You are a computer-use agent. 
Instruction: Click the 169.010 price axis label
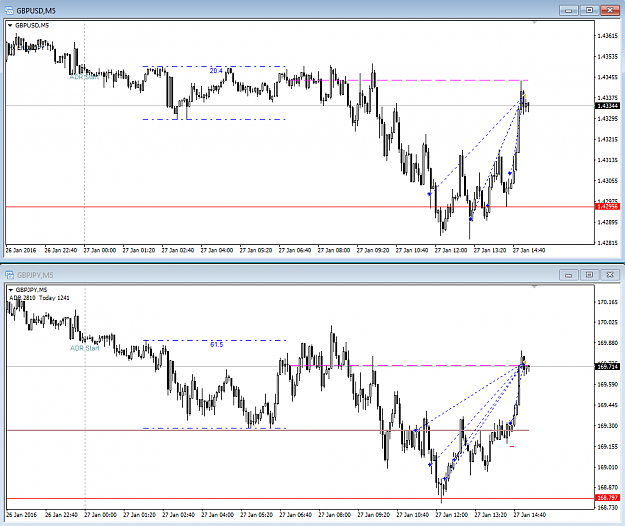click(x=607, y=467)
